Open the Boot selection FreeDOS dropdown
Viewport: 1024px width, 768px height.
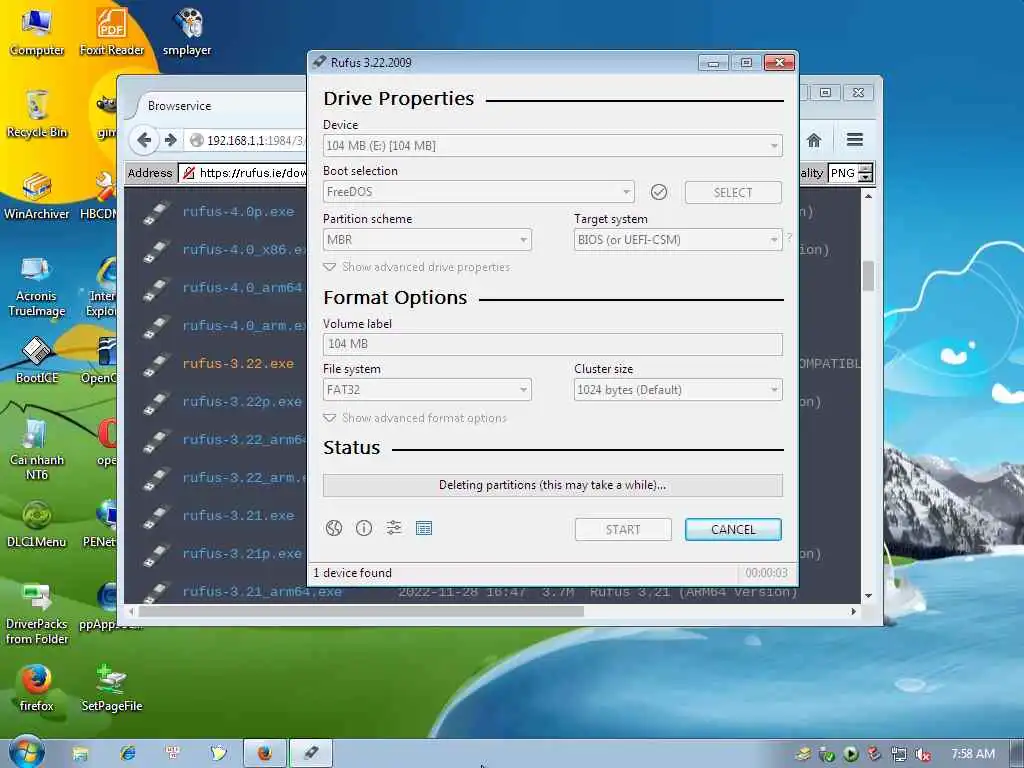[x=479, y=192]
